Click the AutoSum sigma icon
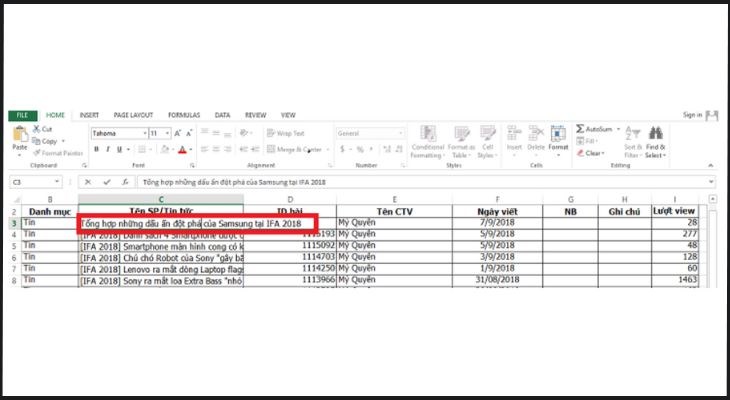Viewport: 730px width, 400px height. point(580,129)
